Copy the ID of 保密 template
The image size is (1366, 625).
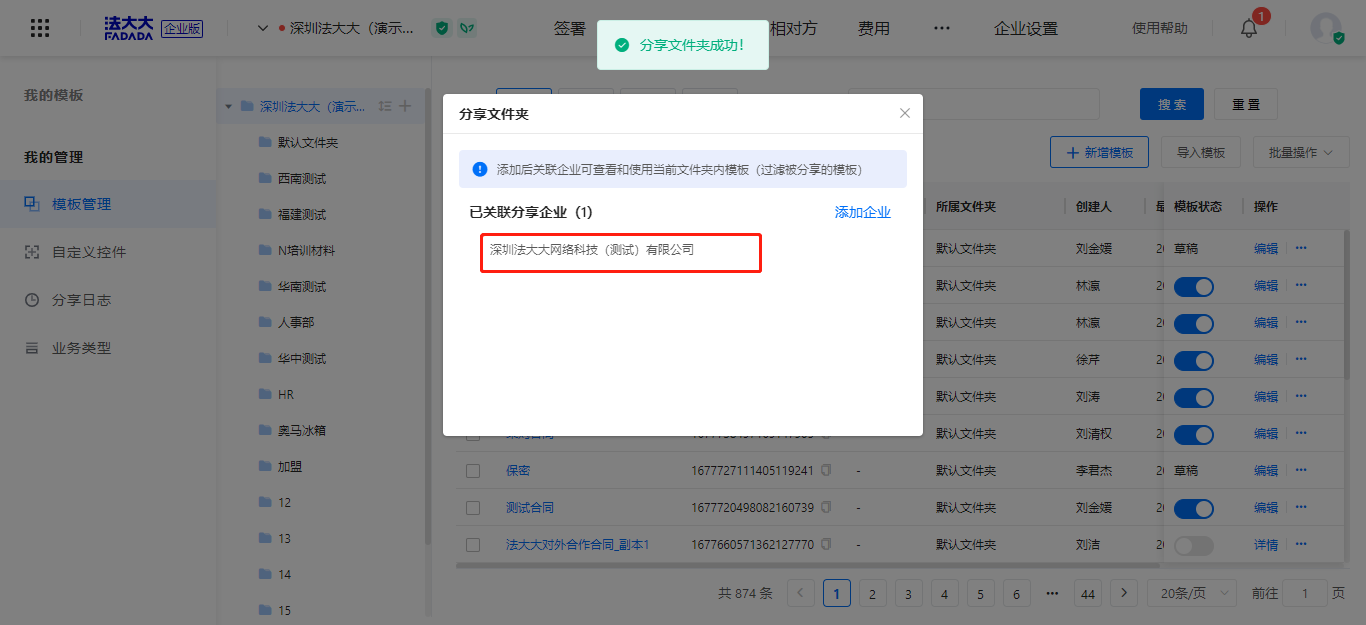[826, 470]
